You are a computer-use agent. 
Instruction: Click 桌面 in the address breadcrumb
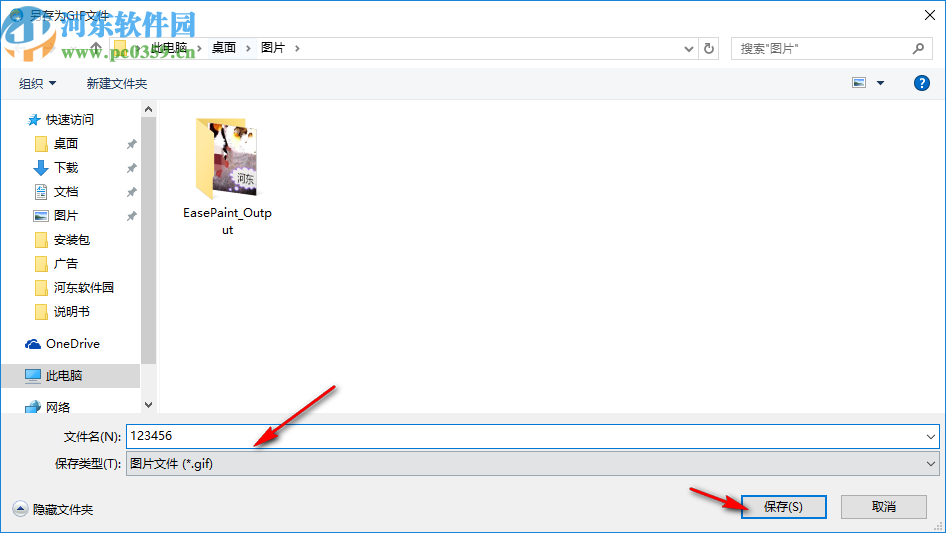[224, 48]
